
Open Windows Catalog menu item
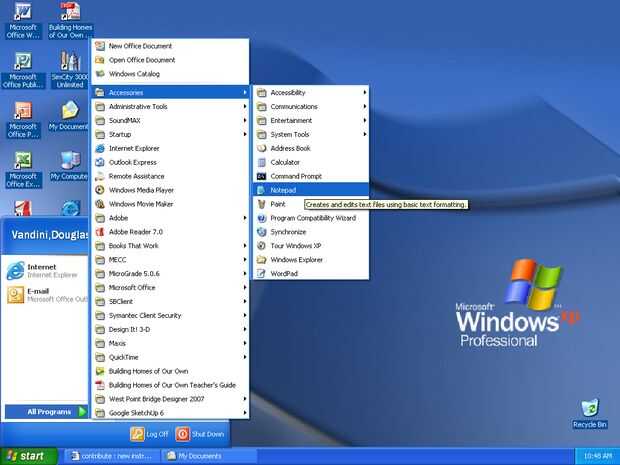coord(170,74)
